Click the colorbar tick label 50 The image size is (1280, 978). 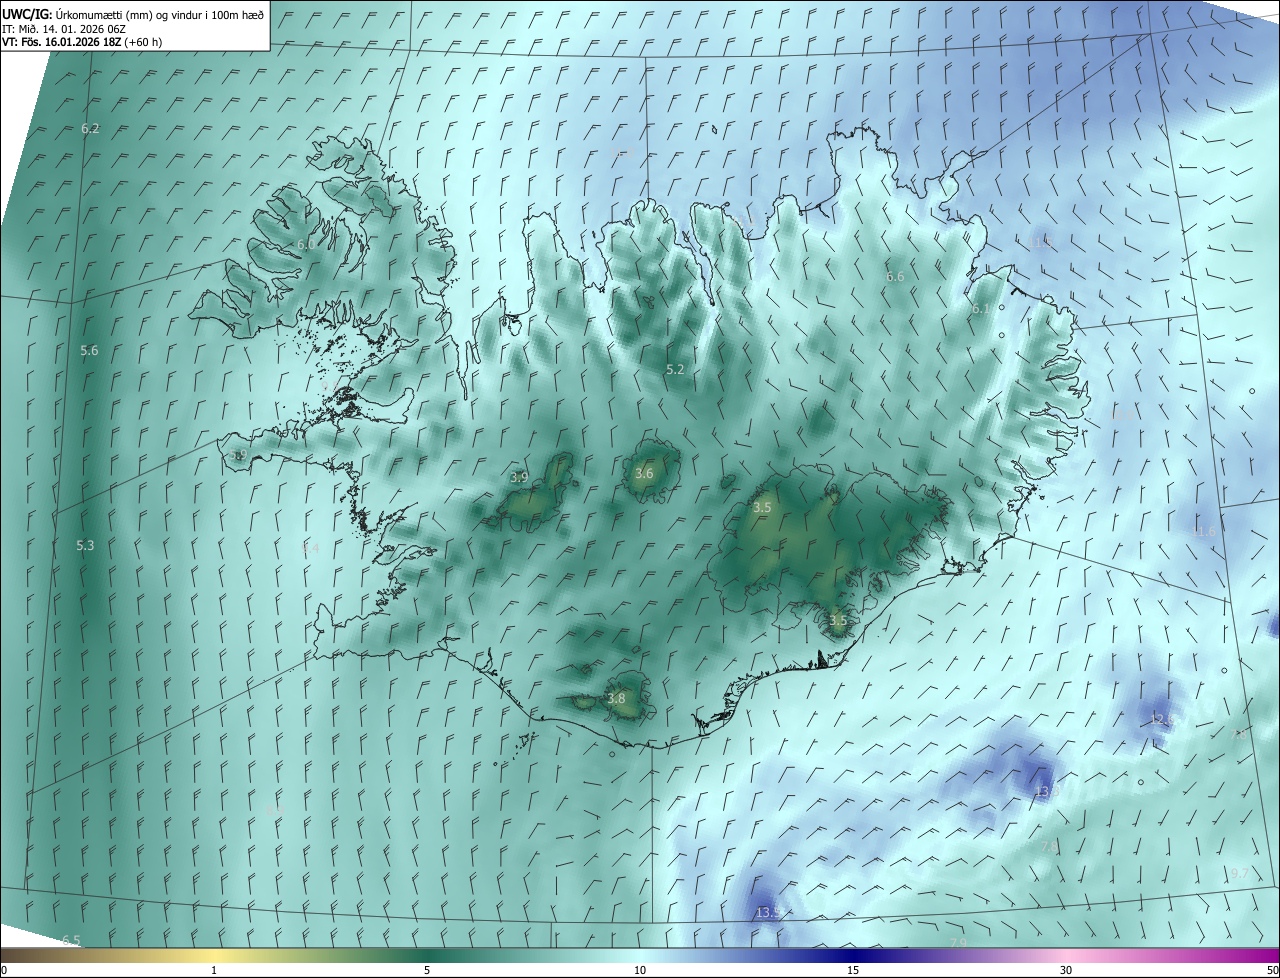(1272, 971)
